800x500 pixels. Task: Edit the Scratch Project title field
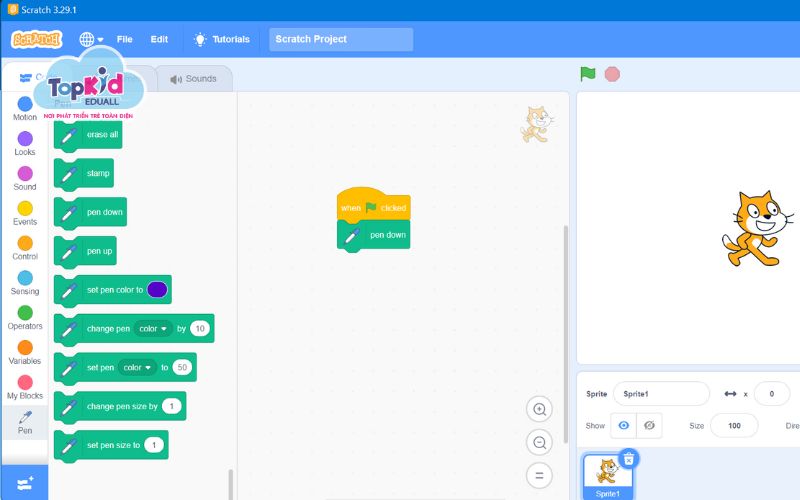pyautogui.click(x=341, y=39)
